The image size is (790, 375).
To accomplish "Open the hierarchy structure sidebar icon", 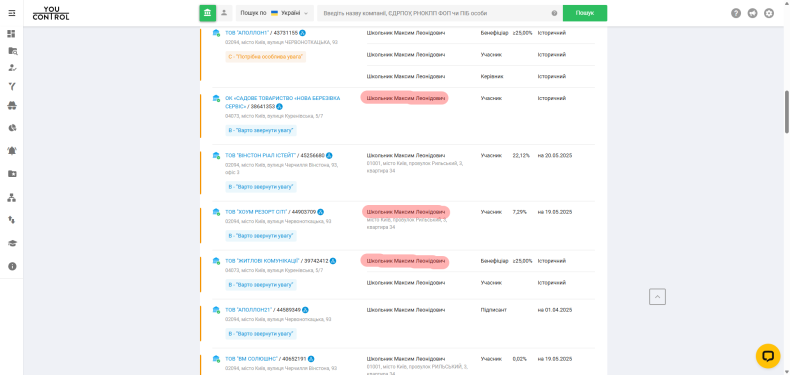I will pyautogui.click(x=12, y=197).
